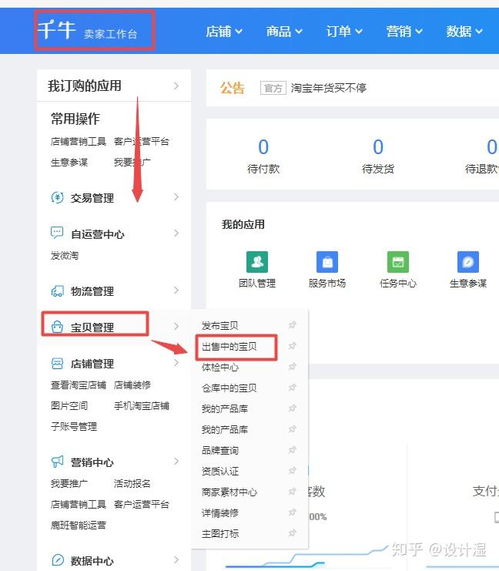The image size is (499, 571).
Task: Open the 订单 dropdown in top bar
Action: coord(344,31)
